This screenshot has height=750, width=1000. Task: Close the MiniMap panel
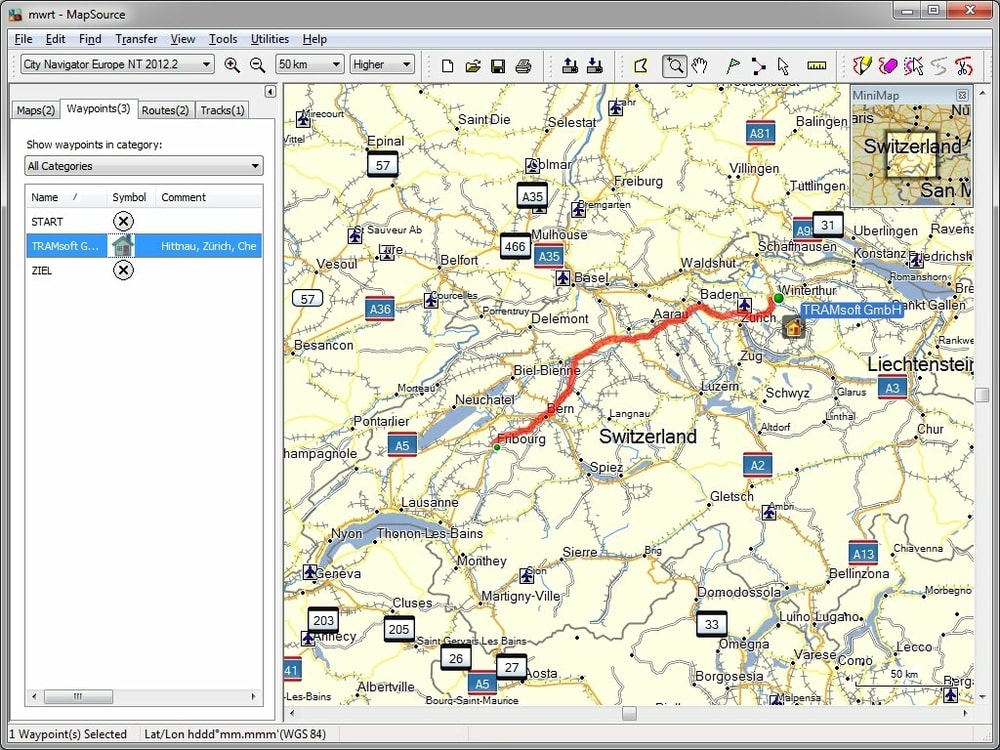pyautogui.click(x=962, y=94)
